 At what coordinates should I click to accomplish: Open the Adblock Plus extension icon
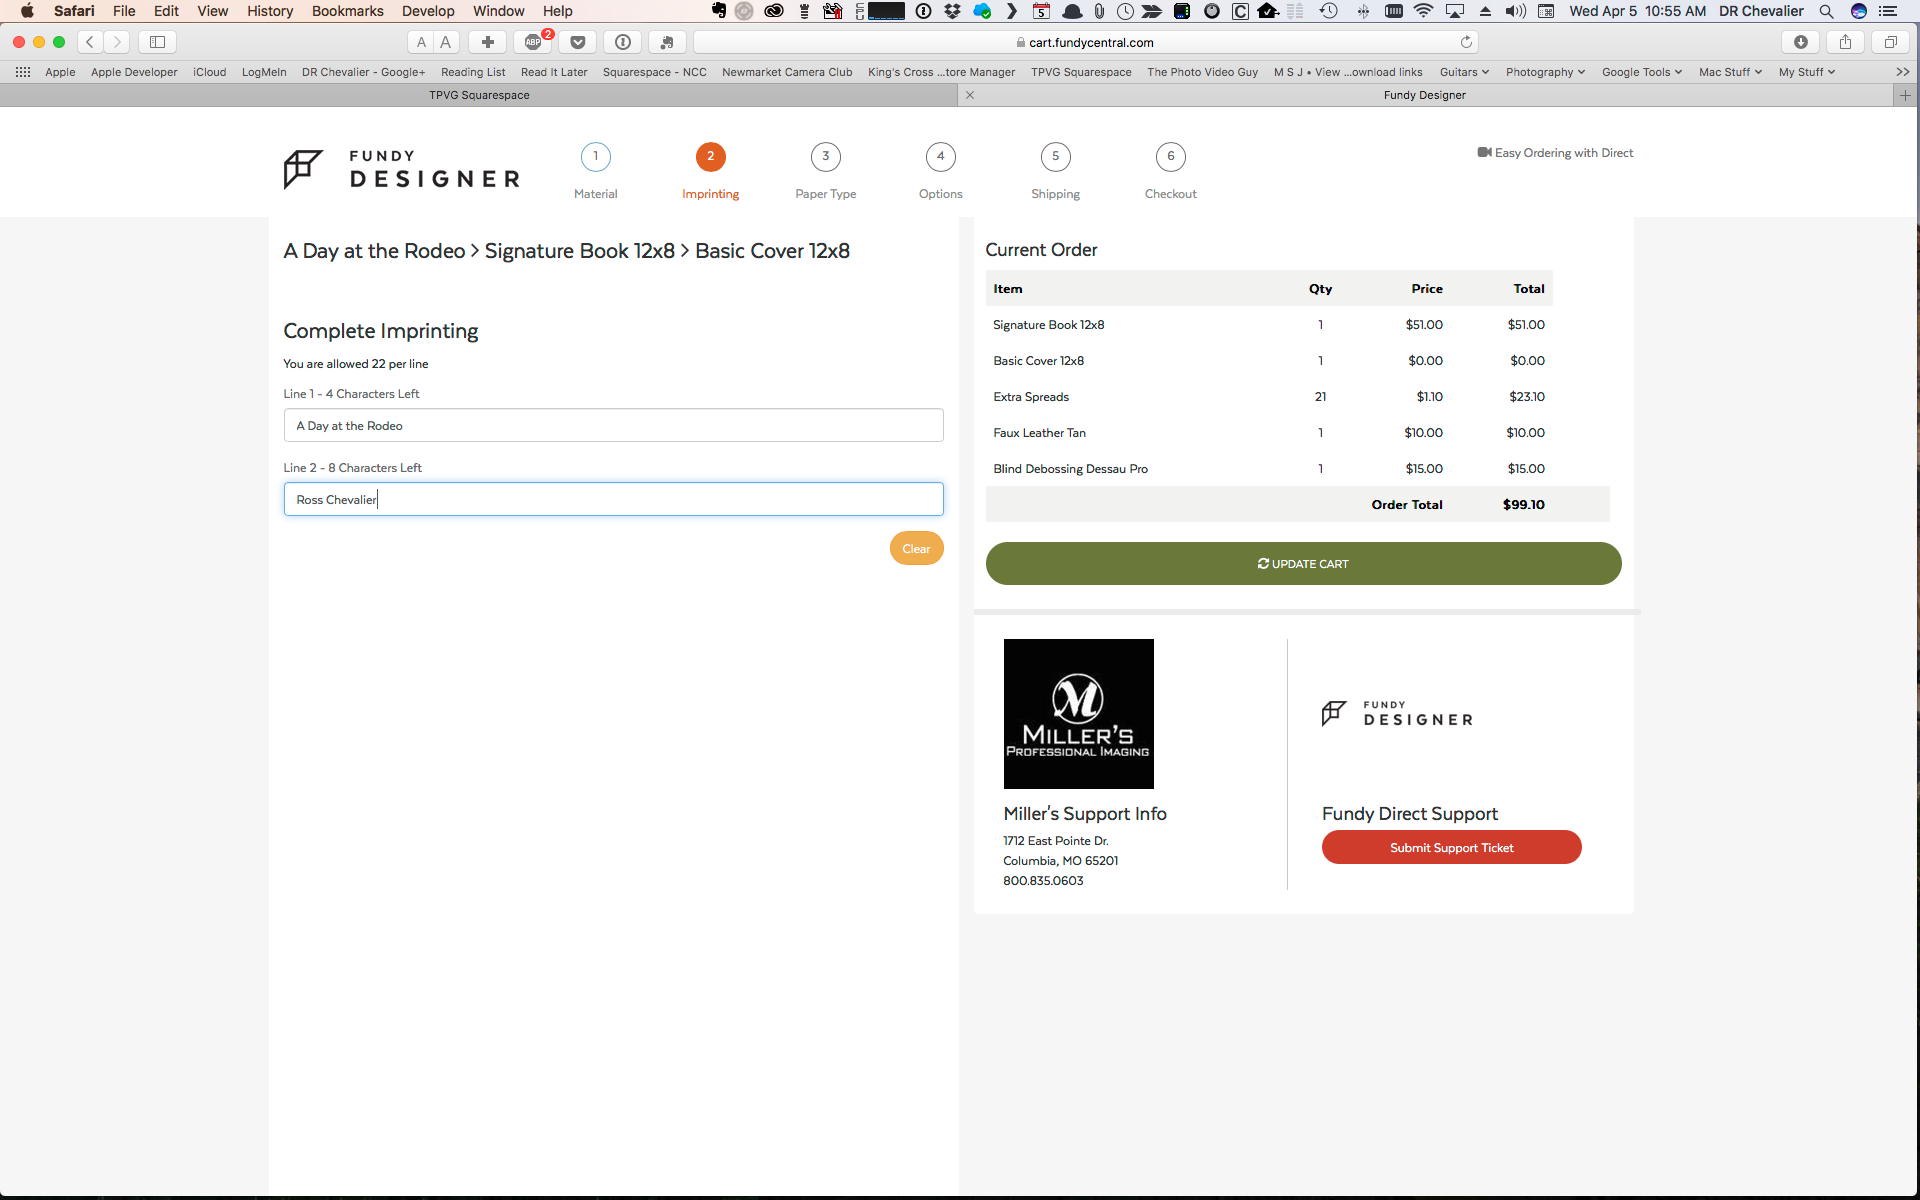534,42
